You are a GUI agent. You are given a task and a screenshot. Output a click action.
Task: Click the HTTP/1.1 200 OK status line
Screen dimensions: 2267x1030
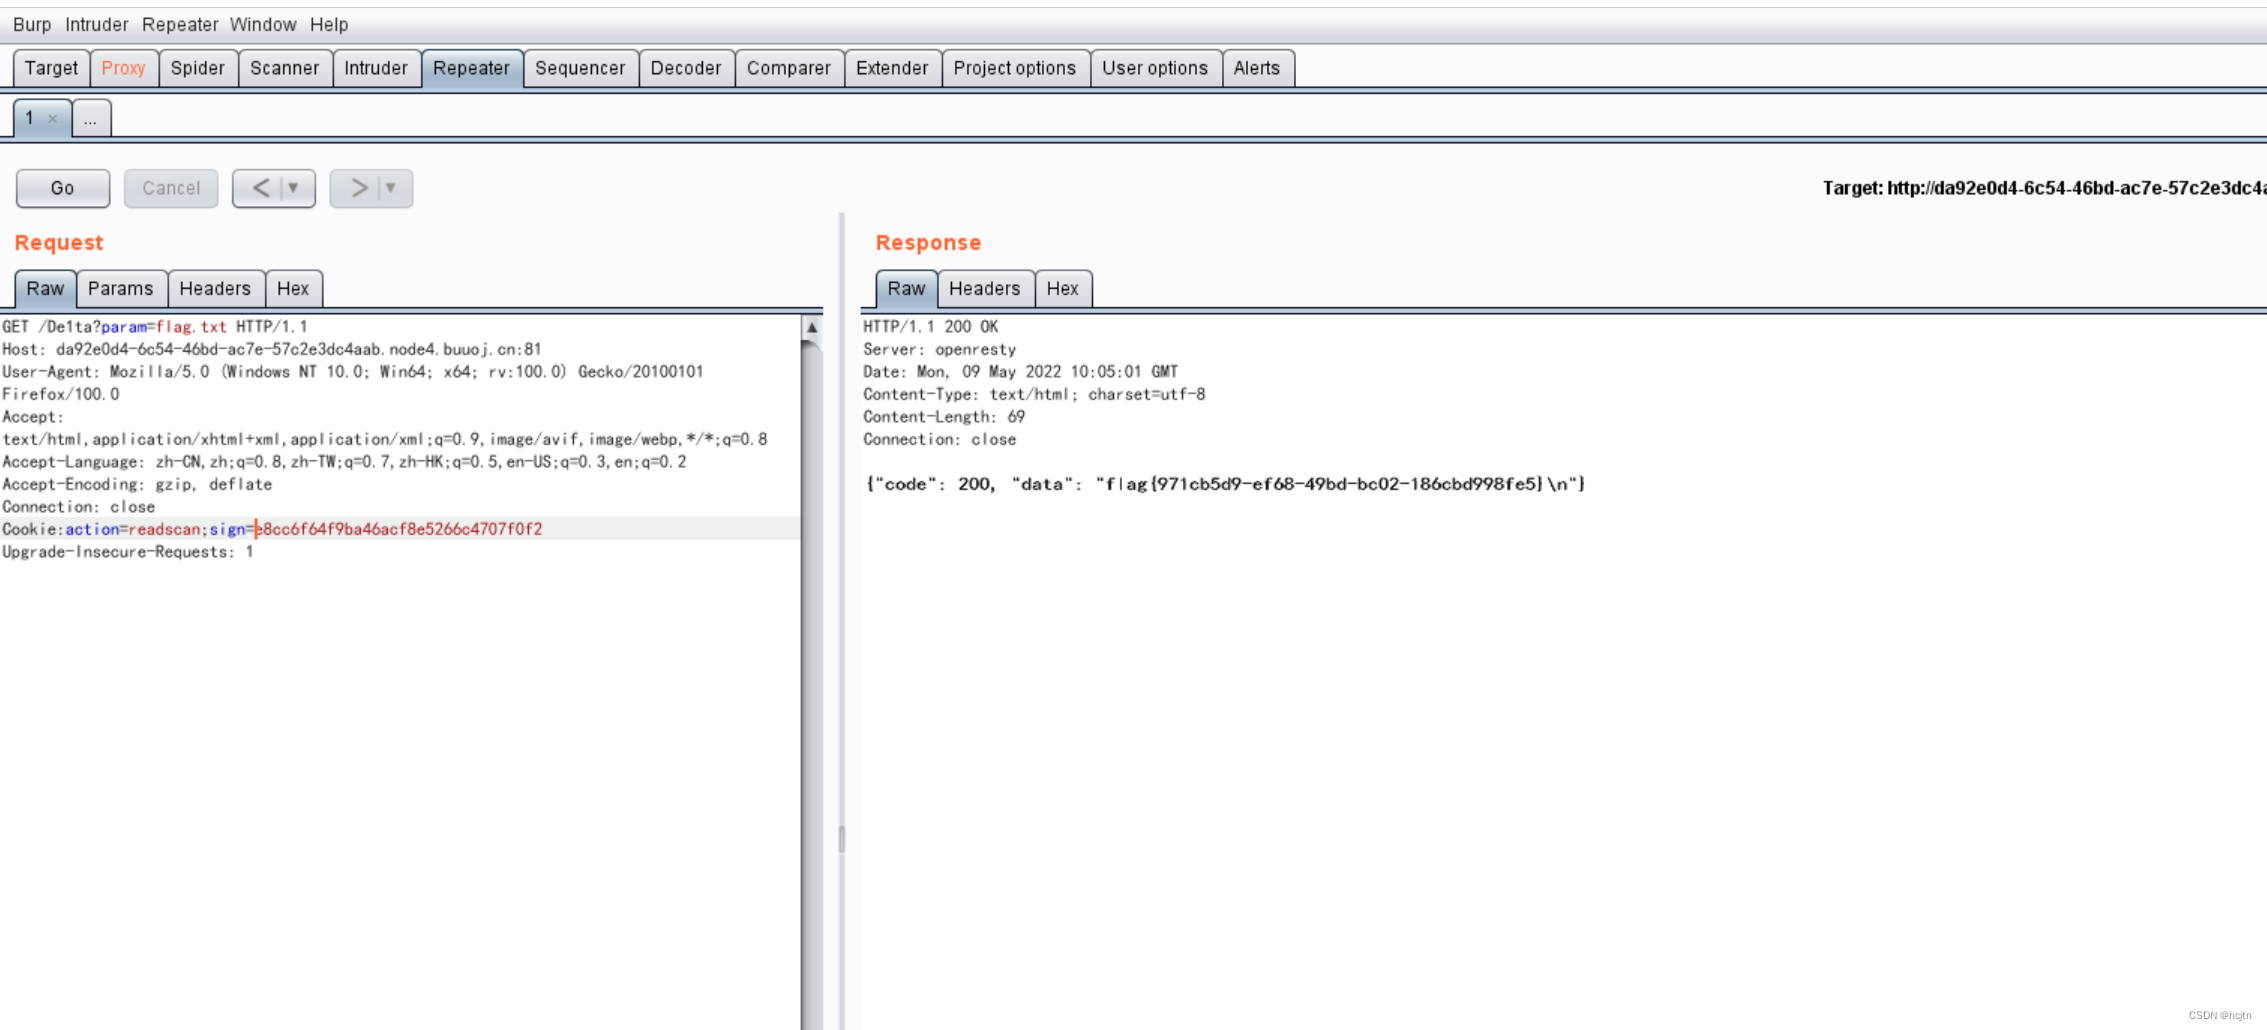[x=931, y=327]
